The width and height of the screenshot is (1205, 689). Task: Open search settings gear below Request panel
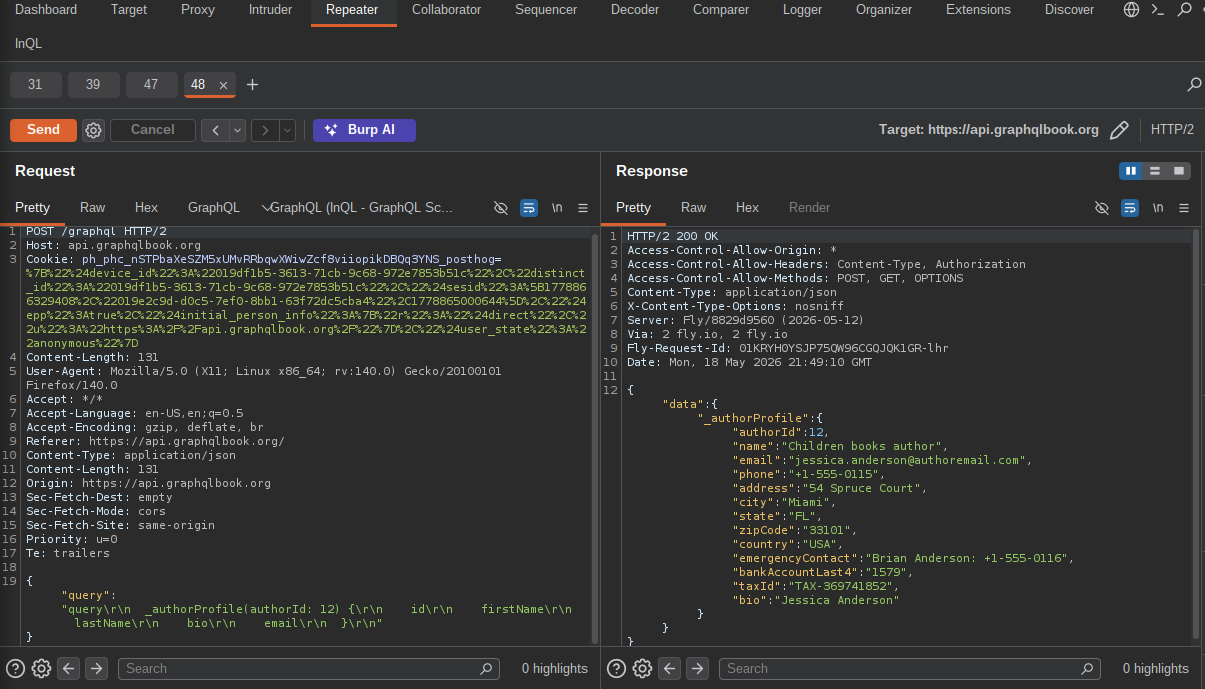41,668
